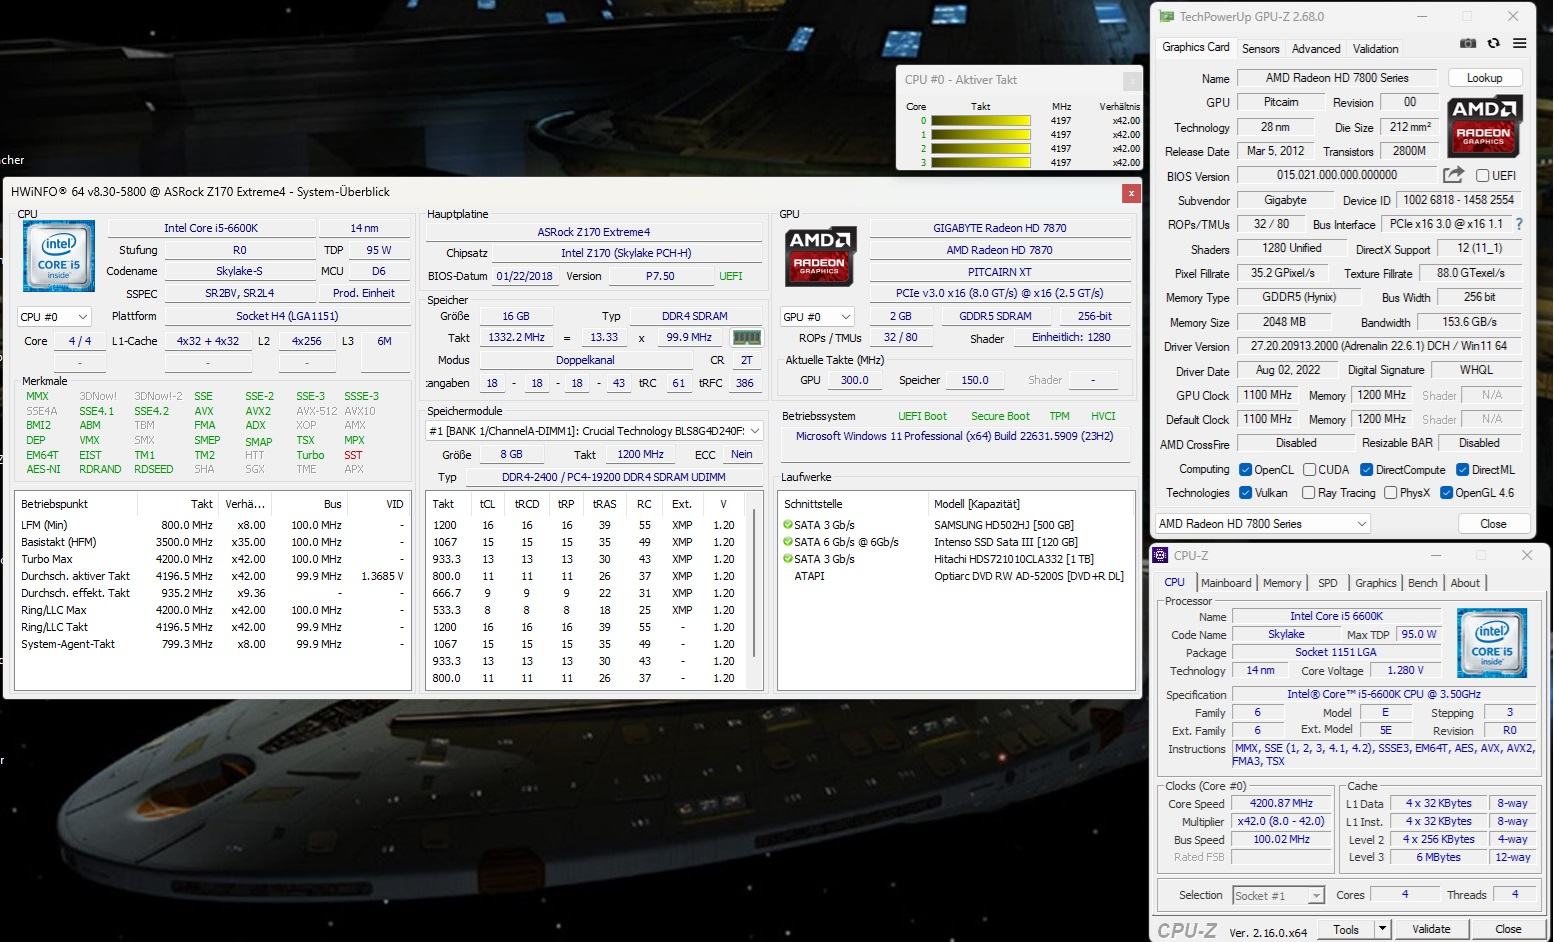Click the ASRock Z170 Extreme4 mainboard name
The image size is (1554, 942).
pyautogui.click(x=594, y=232)
